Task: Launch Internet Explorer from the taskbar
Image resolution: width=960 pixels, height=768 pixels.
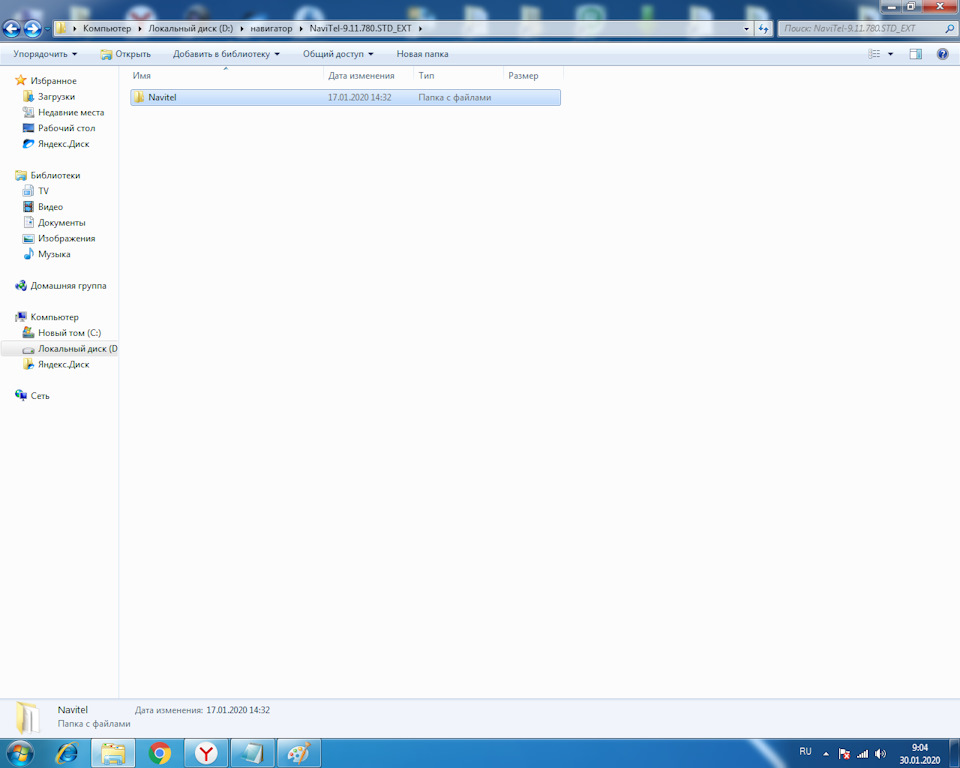Action: [66, 753]
